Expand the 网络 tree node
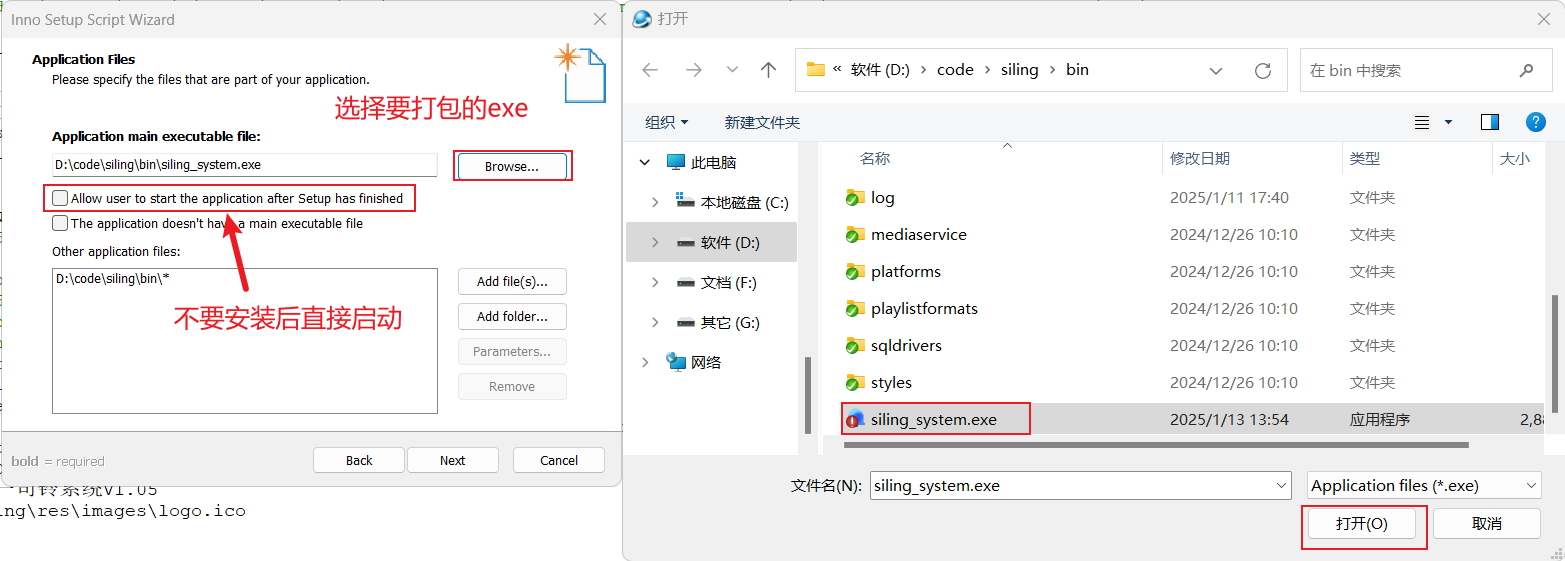 point(645,362)
